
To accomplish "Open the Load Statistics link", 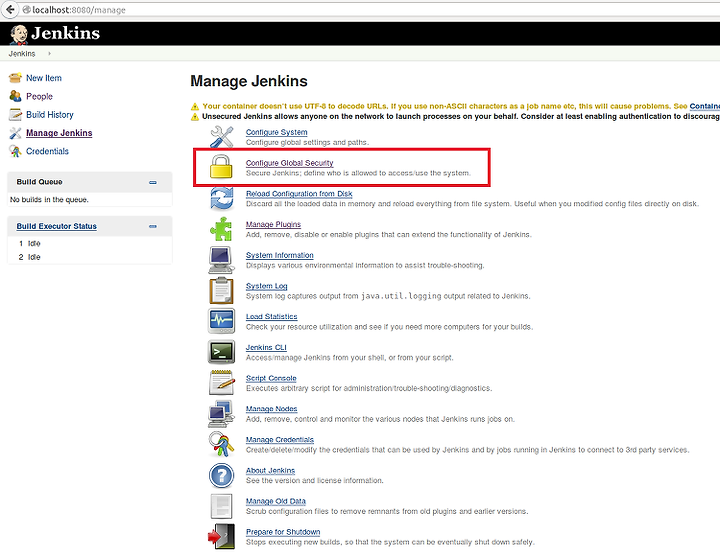I will [271, 317].
